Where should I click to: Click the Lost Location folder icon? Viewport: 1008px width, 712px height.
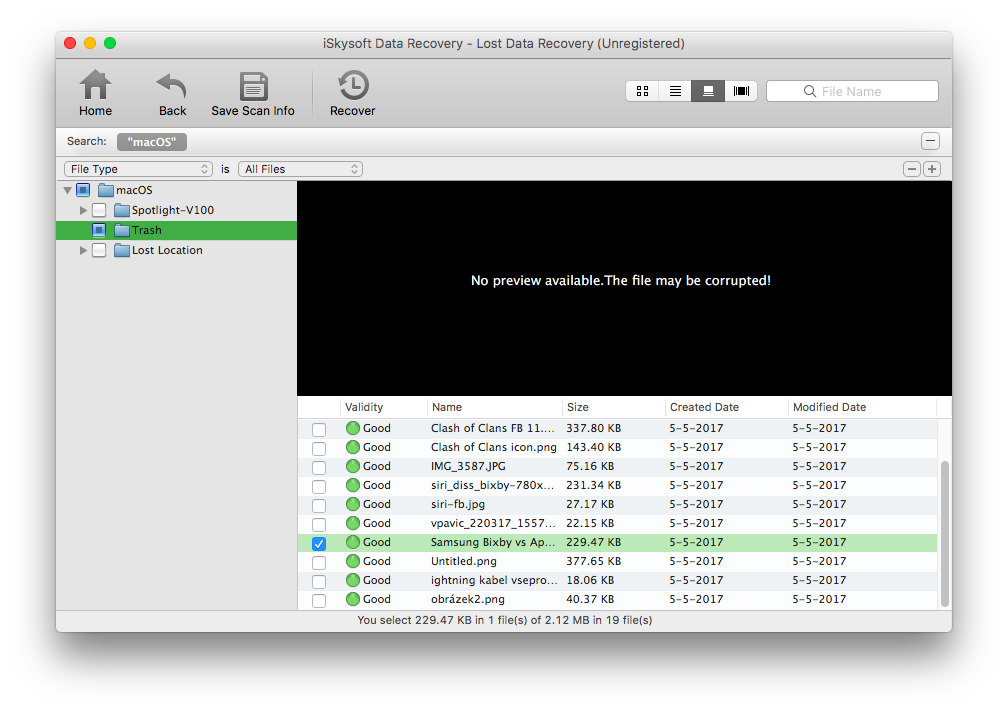[122, 250]
